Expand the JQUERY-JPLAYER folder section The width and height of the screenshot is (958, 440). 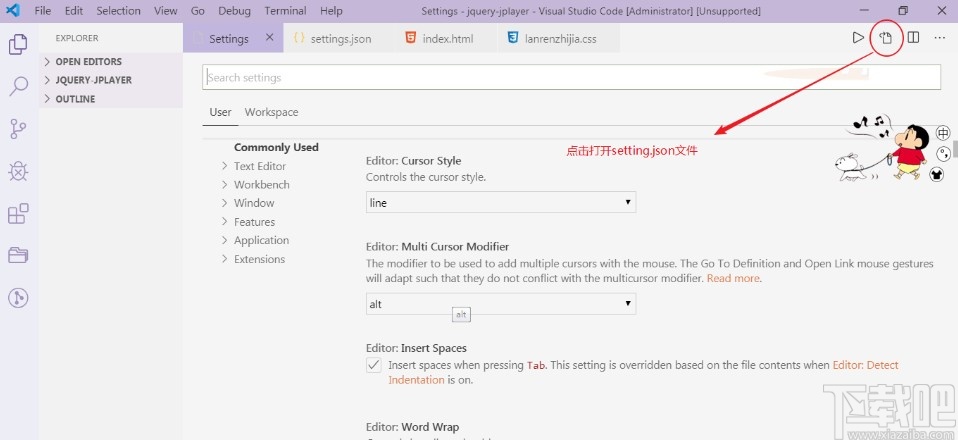[110, 80]
